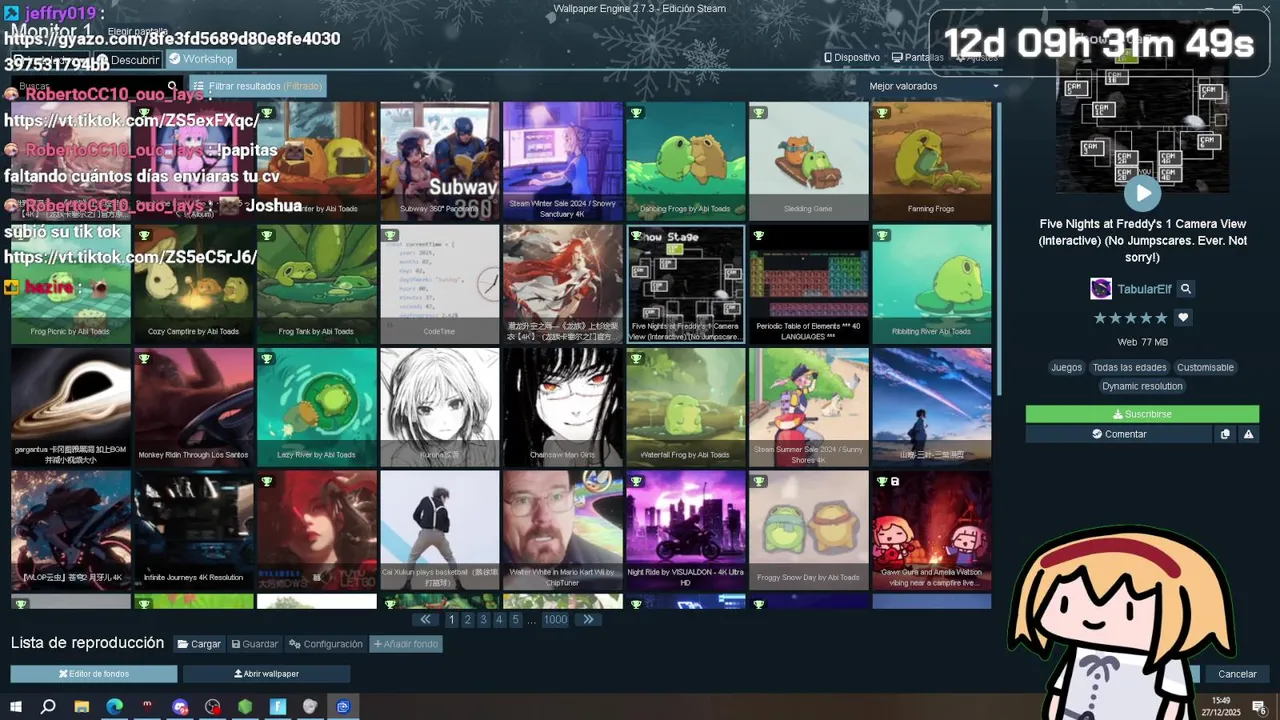Subscribe with green Suscribirse button

pos(1142,414)
